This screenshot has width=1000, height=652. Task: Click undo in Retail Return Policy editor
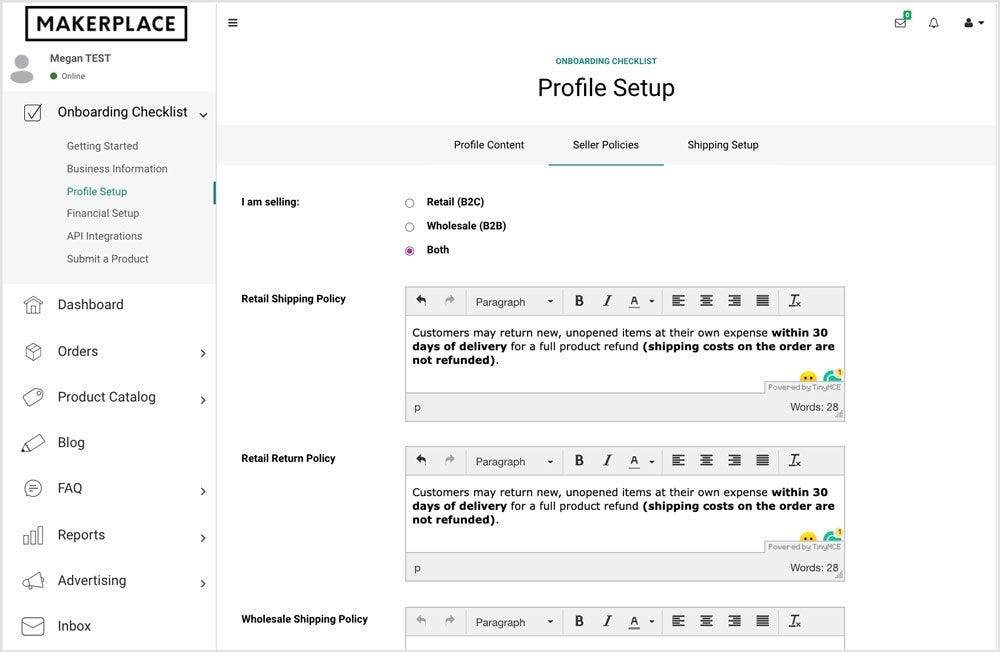421,460
